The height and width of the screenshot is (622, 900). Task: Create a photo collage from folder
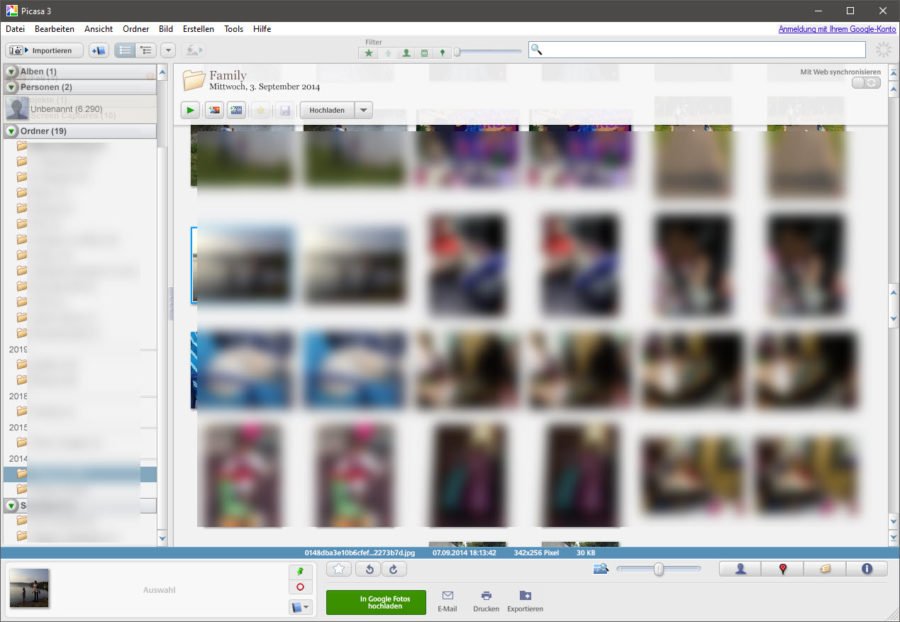(214, 110)
